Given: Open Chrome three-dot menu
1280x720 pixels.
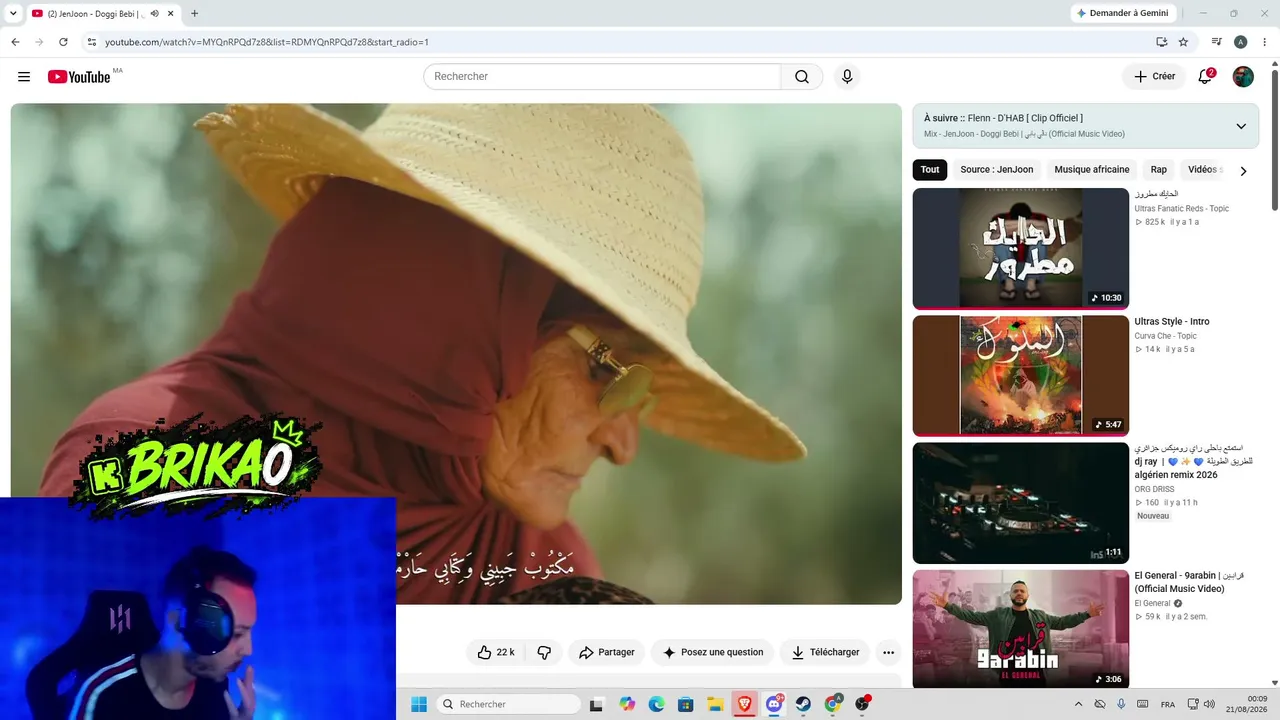Looking at the screenshot, I should pos(1265,42).
